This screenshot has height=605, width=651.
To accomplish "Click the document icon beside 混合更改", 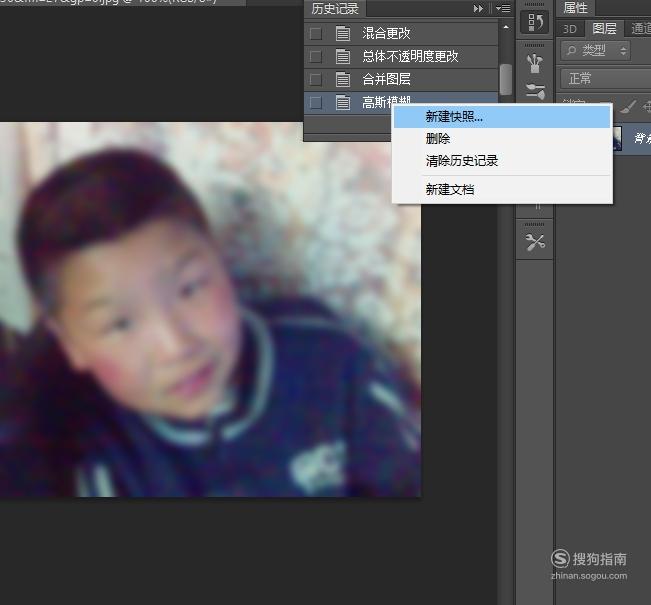I will [343, 33].
